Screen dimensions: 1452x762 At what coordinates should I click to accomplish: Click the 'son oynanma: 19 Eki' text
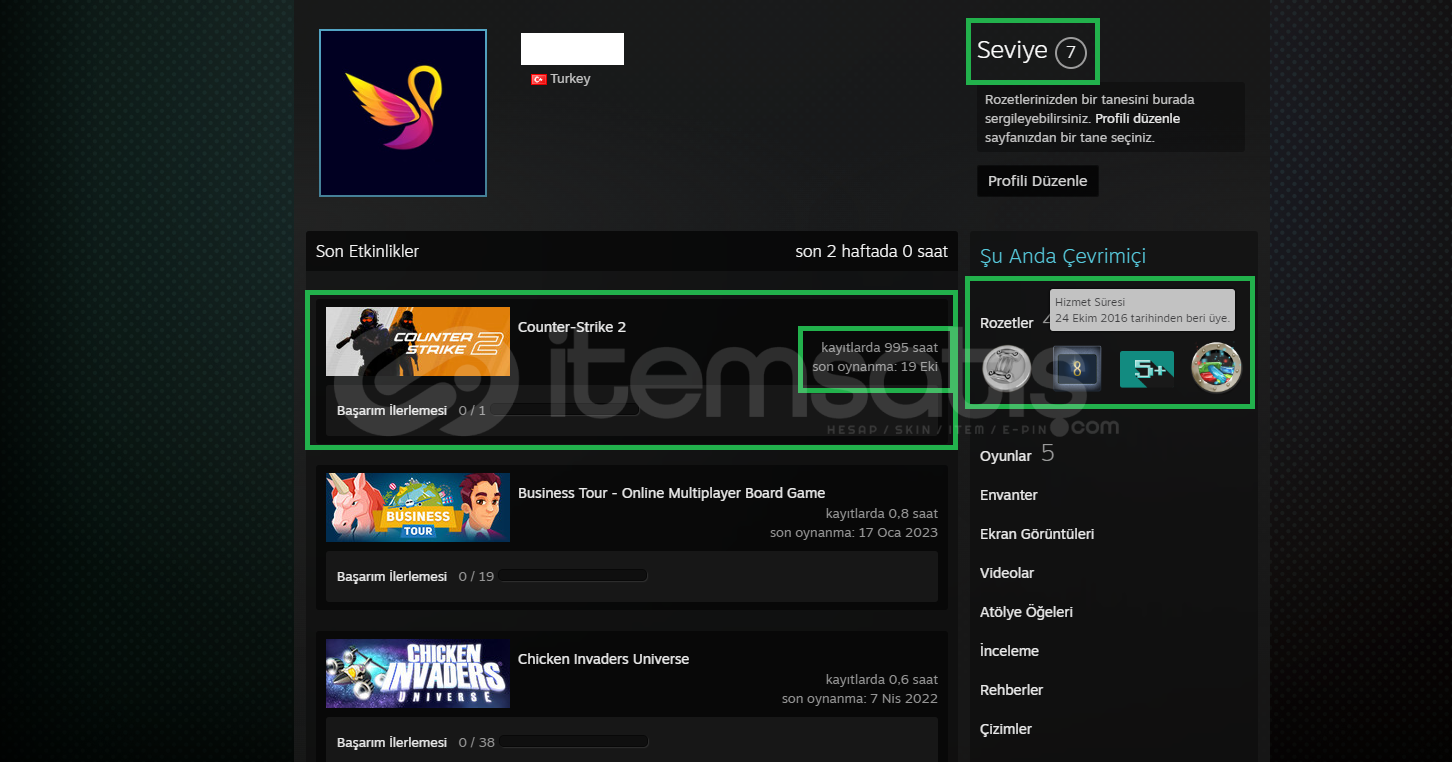click(x=875, y=367)
